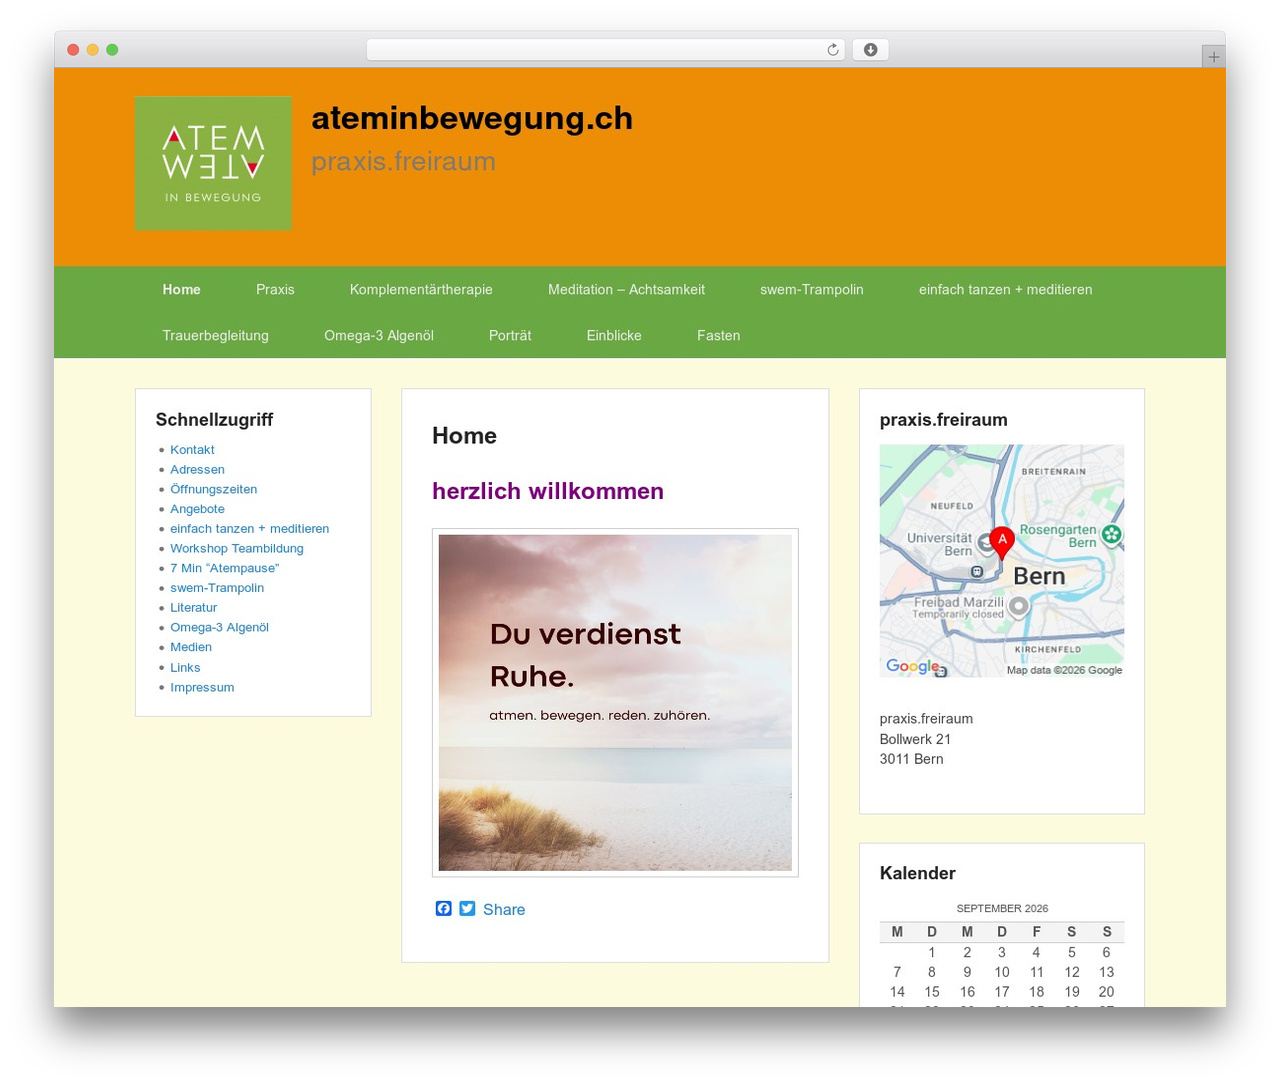Open the Trauerbegleitung menu item

click(x=216, y=335)
